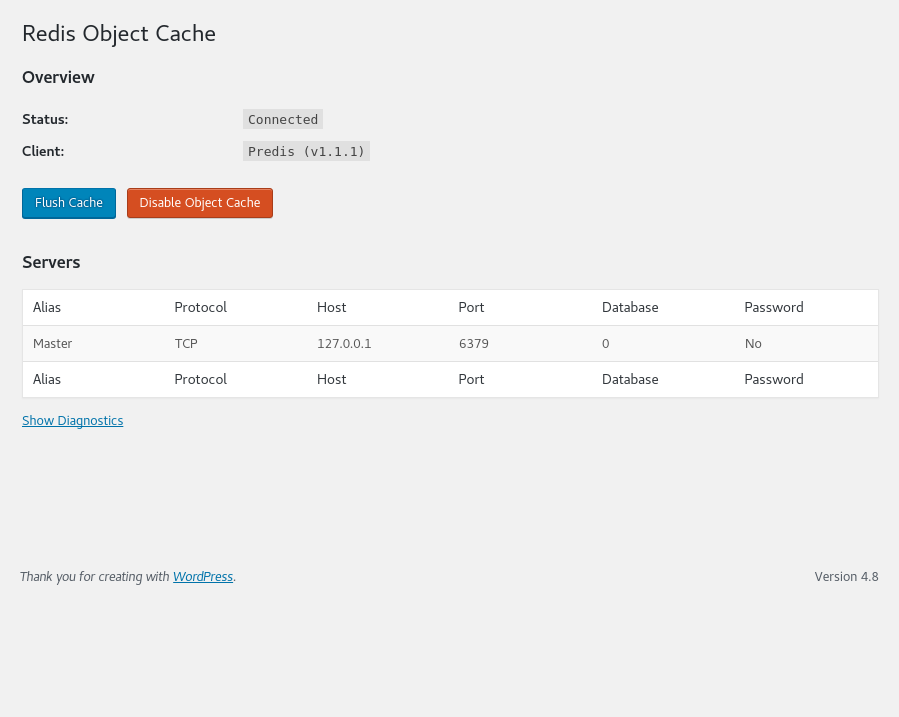Select the Connected status value
Viewport: 899px width, 717px height.
(x=283, y=119)
